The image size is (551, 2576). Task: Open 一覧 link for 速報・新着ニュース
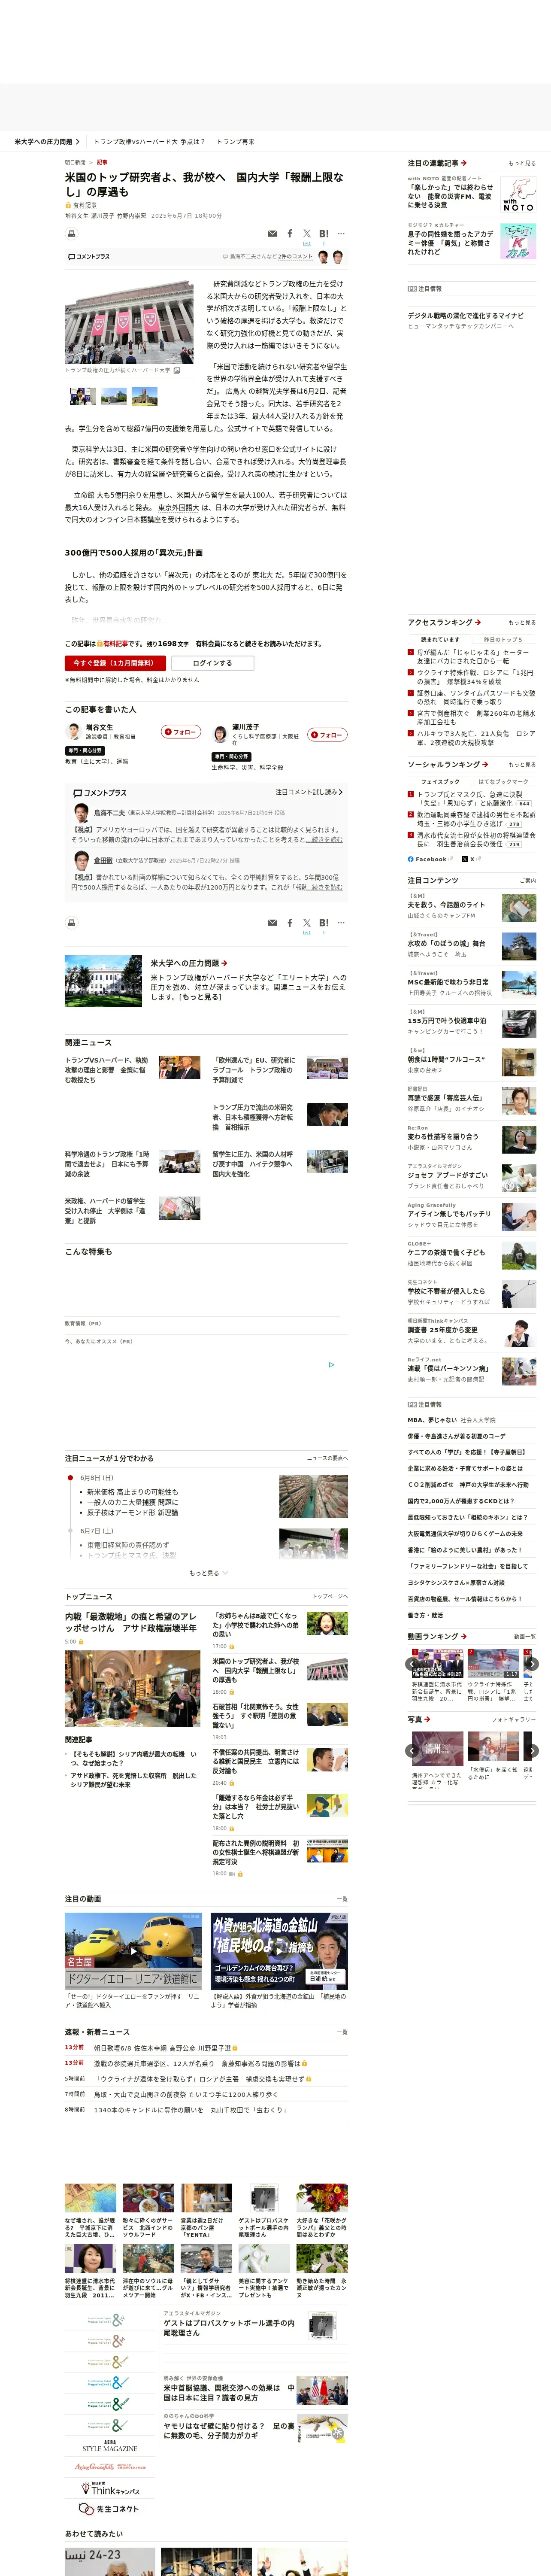click(x=341, y=2032)
